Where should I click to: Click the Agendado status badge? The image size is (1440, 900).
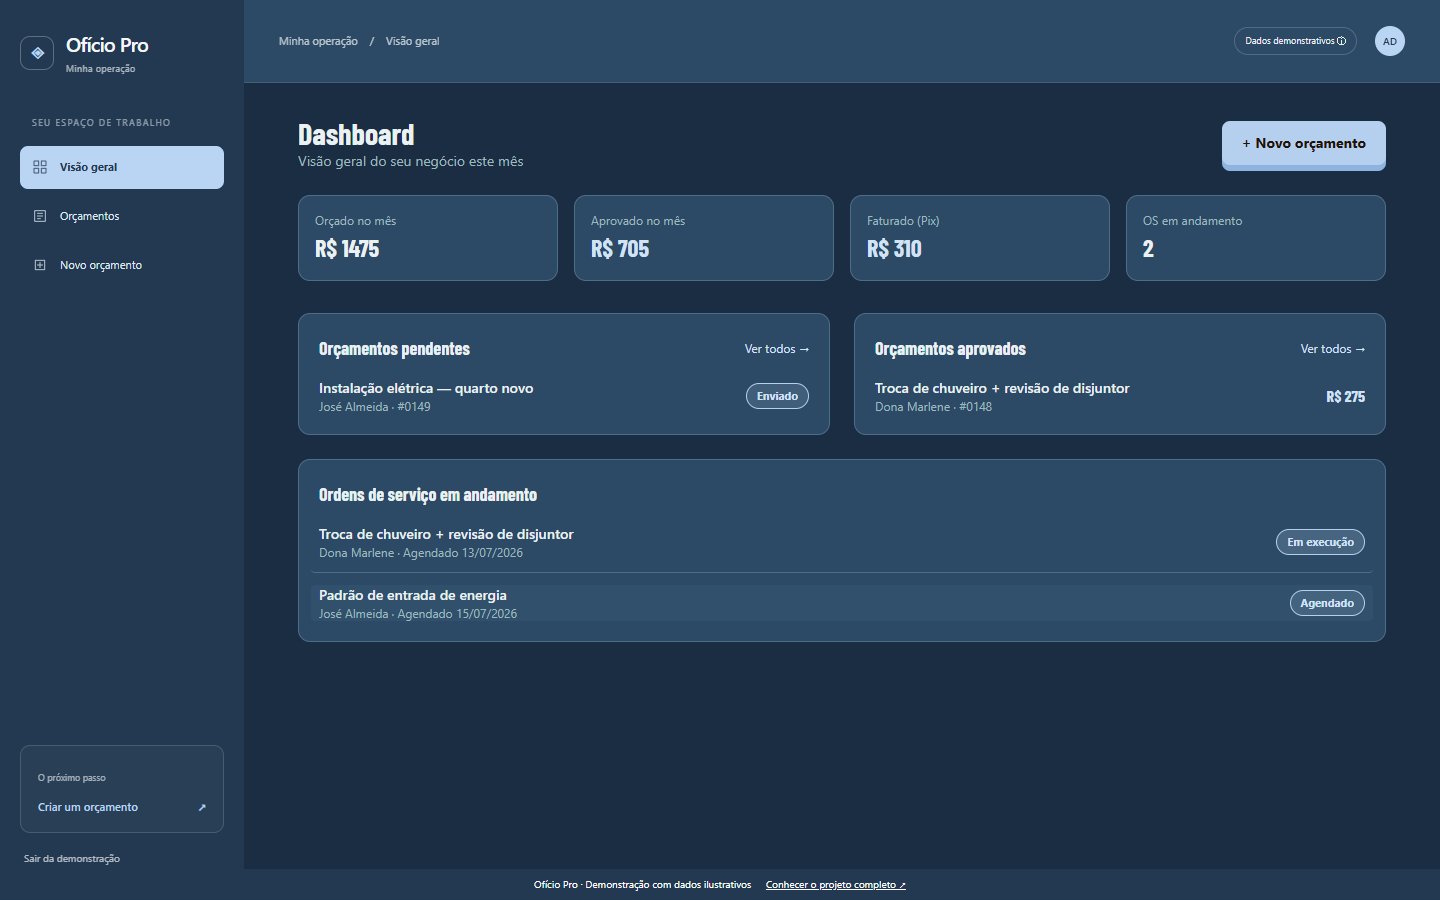[x=1327, y=603]
